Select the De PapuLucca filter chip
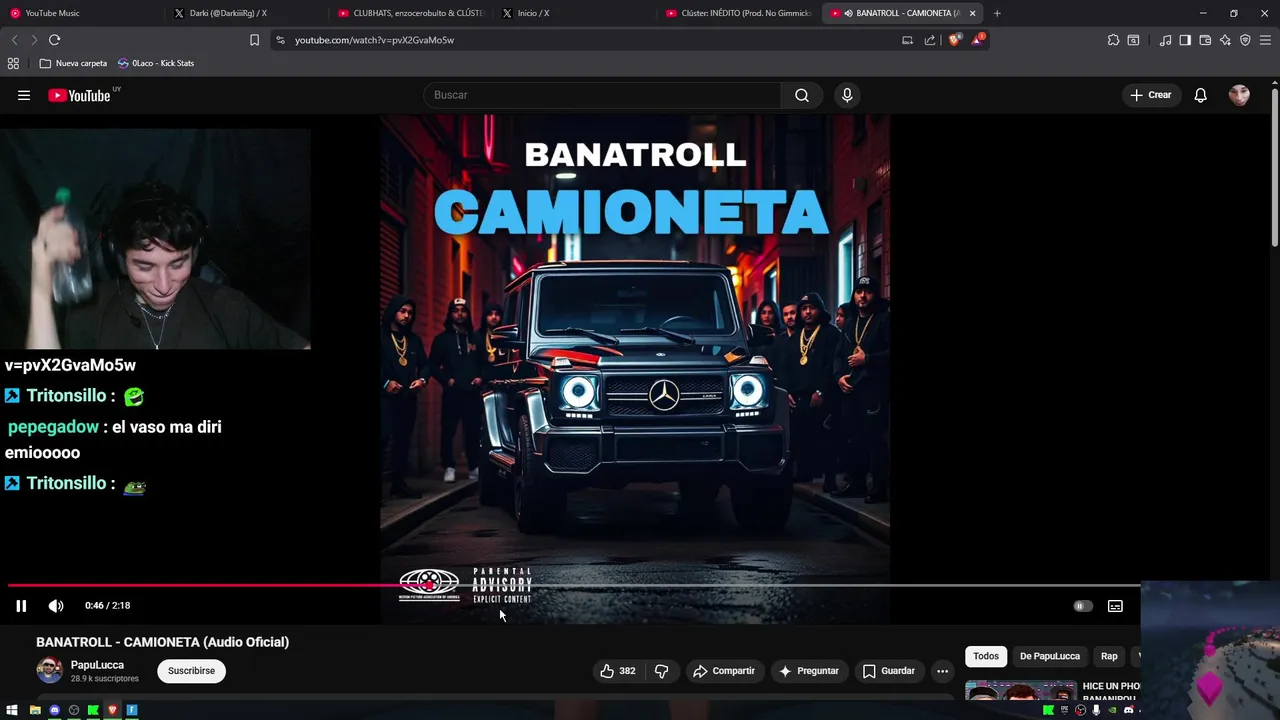 coord(1050,656)
